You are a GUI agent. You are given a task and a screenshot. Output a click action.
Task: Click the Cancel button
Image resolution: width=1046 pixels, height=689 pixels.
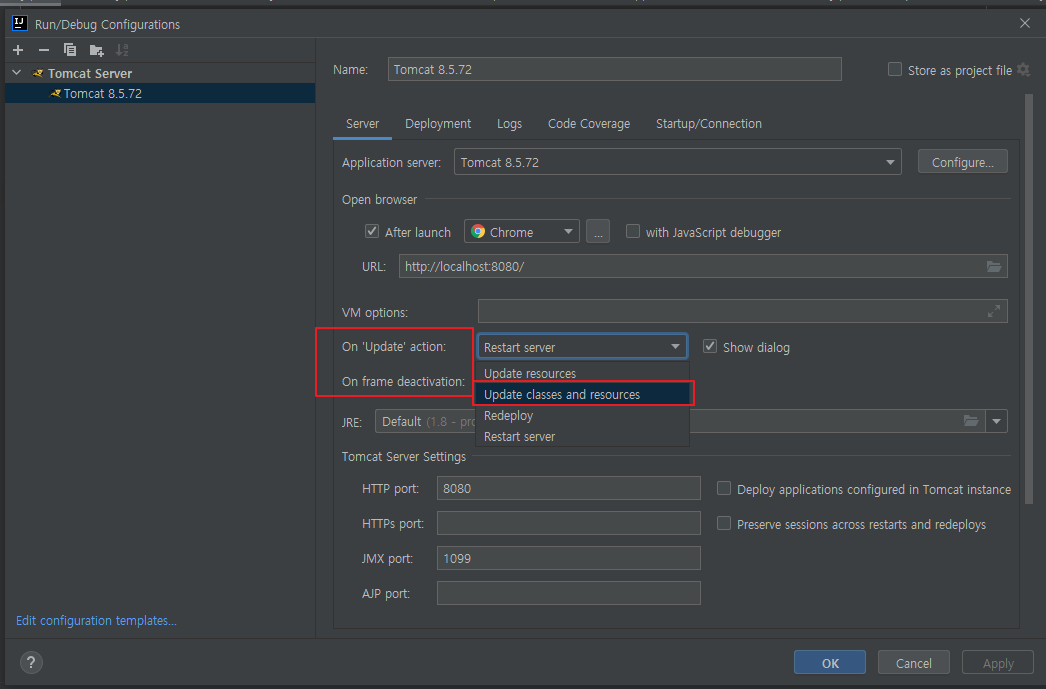[913, 663]
